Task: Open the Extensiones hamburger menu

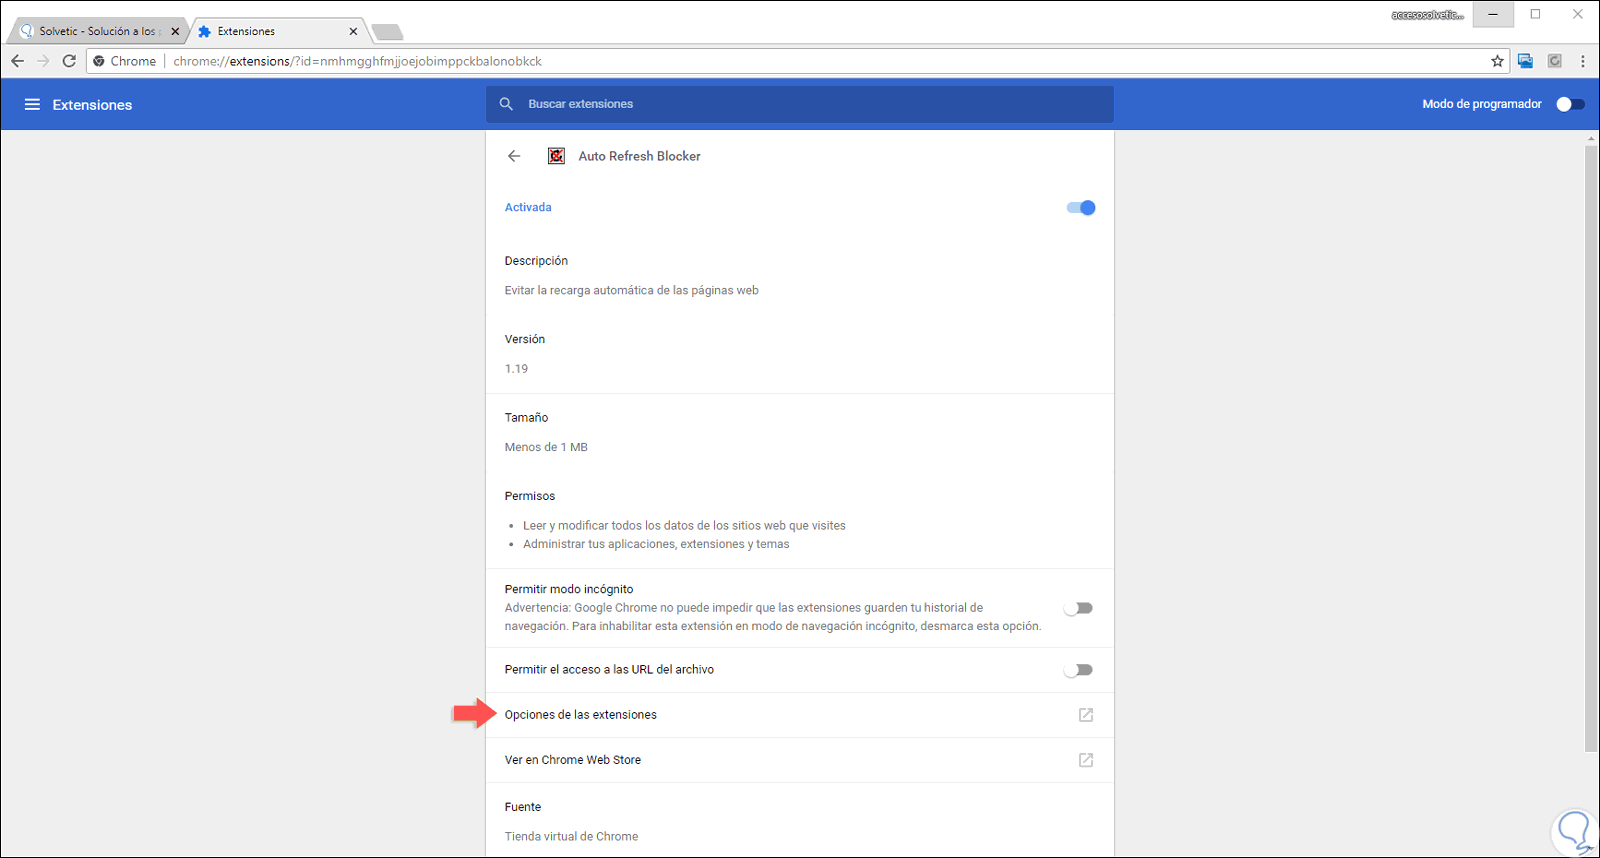Action: point(32,104)
